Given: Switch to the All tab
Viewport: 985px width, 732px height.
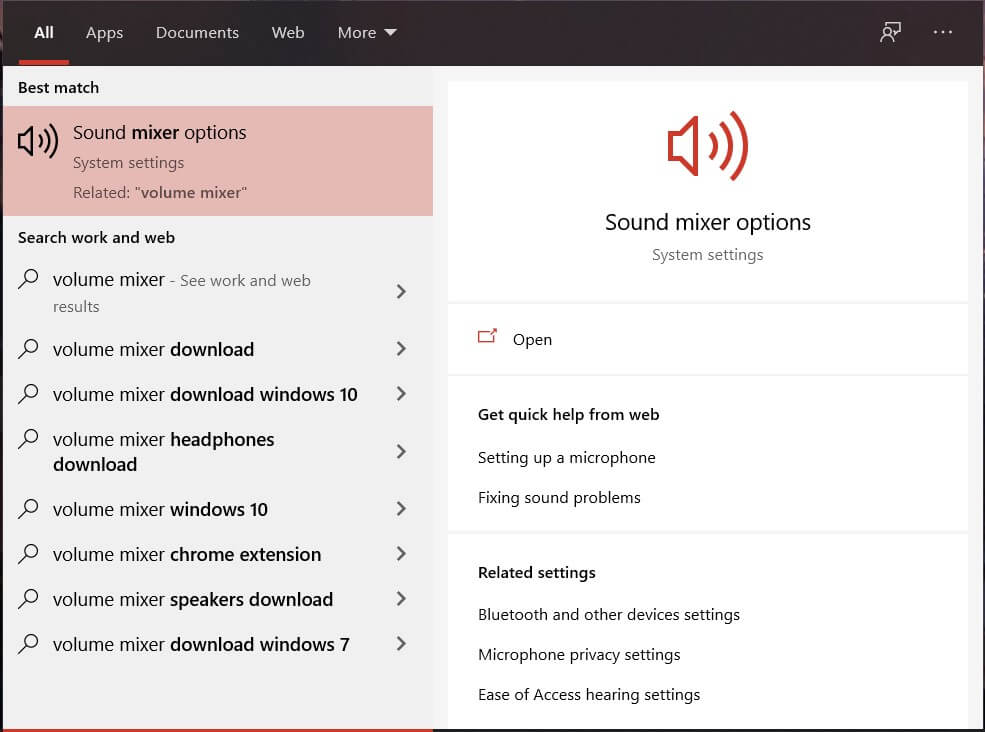Looking at the screenshot, I should pyautogui.click(x=43, y=33).
